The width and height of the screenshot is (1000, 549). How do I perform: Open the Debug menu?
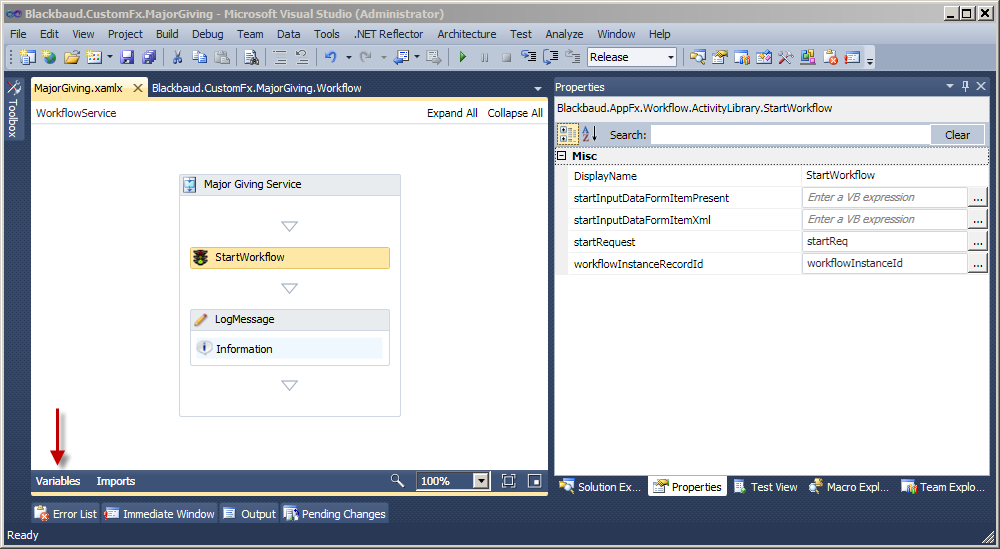point(207,34)
